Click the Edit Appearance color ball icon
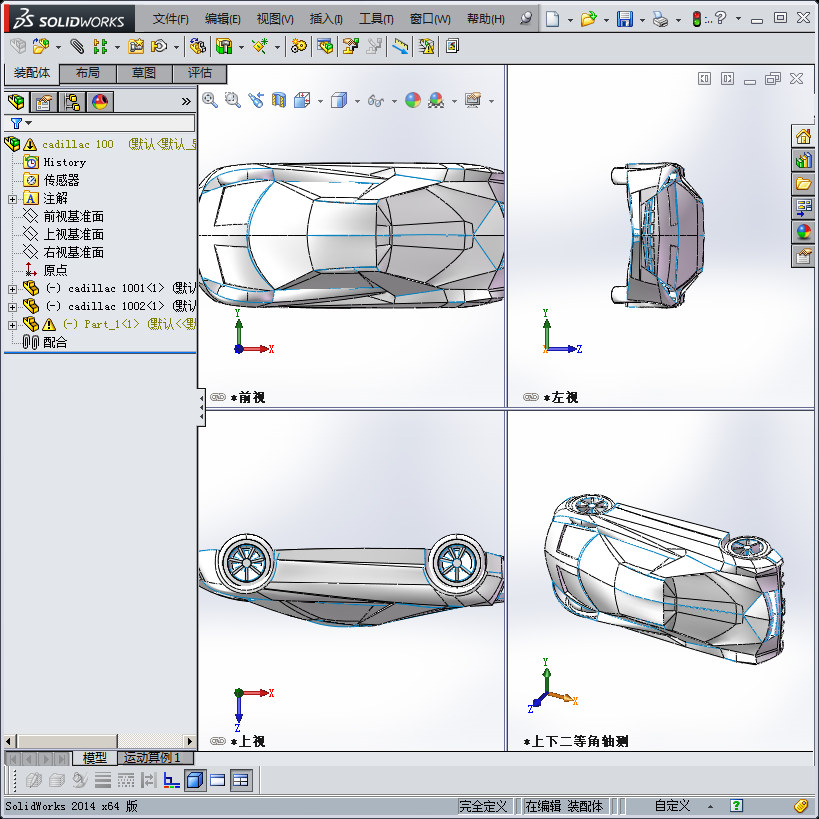819x819 pixels. [413, 100]
